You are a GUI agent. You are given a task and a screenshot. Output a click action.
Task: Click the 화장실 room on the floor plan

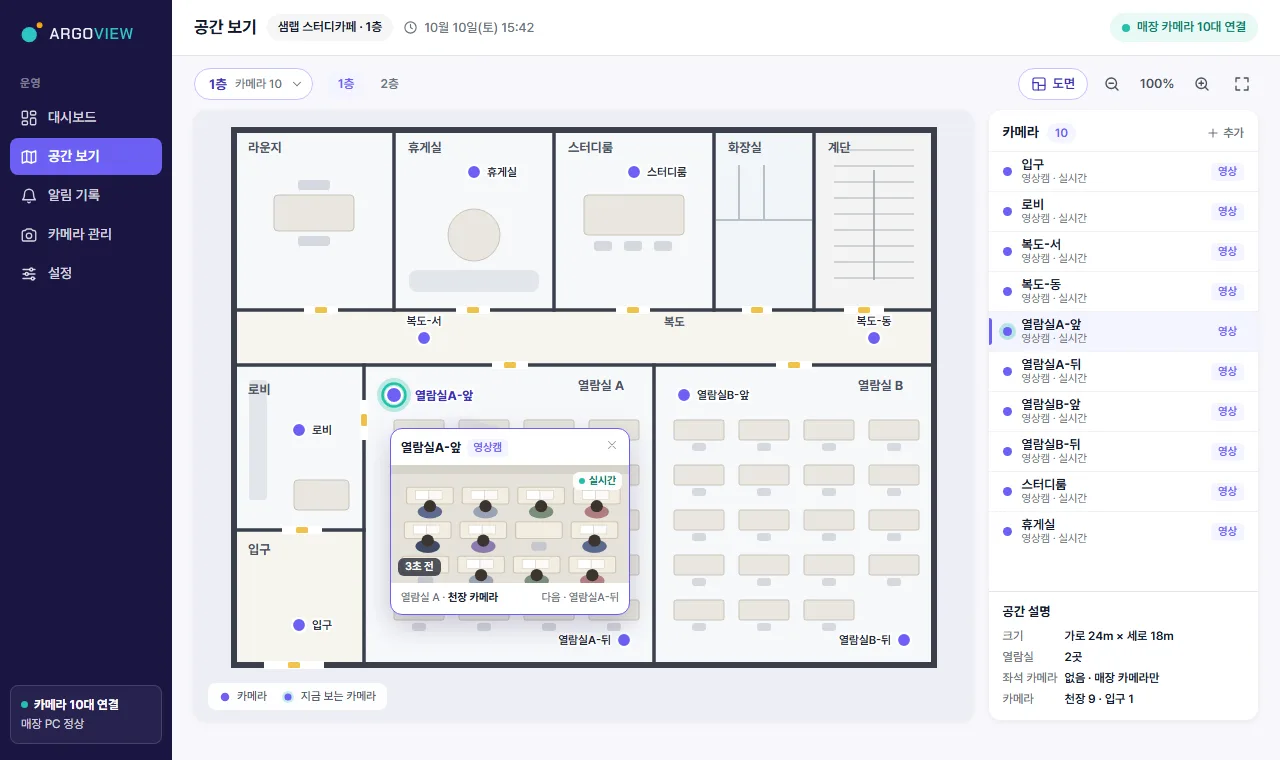(763, 220)
